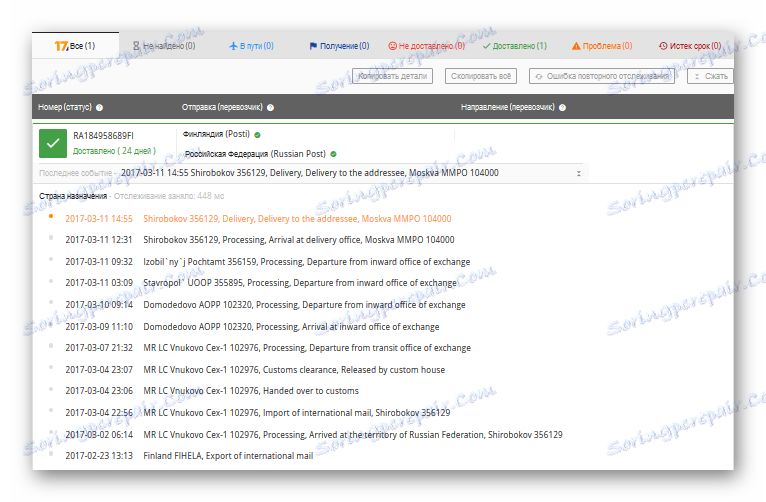Switch to 'Не найдено (0)' tab
The image size is (766, 502).
(x=164, y=46)
